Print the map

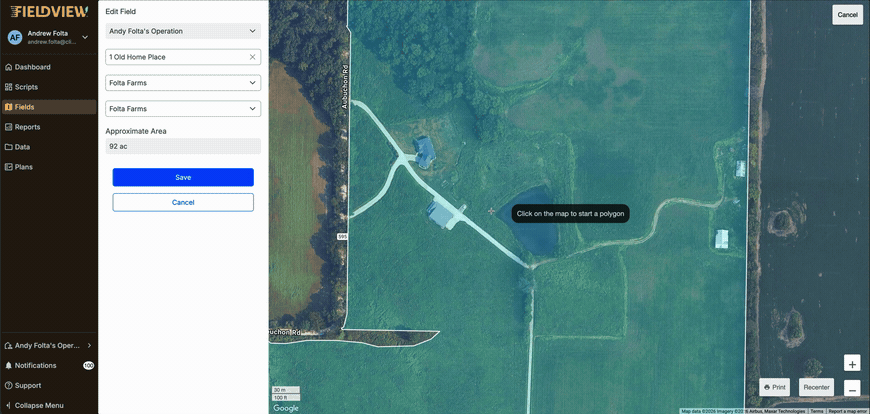click(x=775, y=387)
